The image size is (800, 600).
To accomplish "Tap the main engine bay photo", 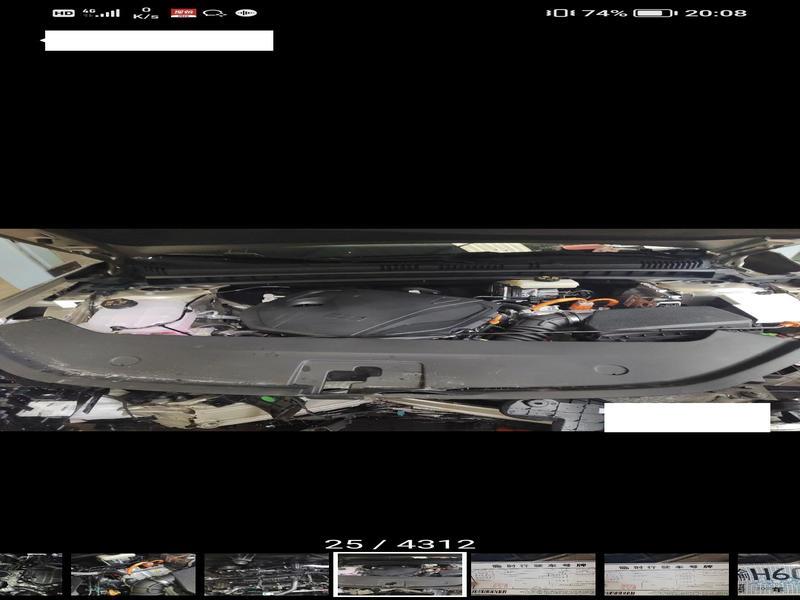I will pos(400,330).
